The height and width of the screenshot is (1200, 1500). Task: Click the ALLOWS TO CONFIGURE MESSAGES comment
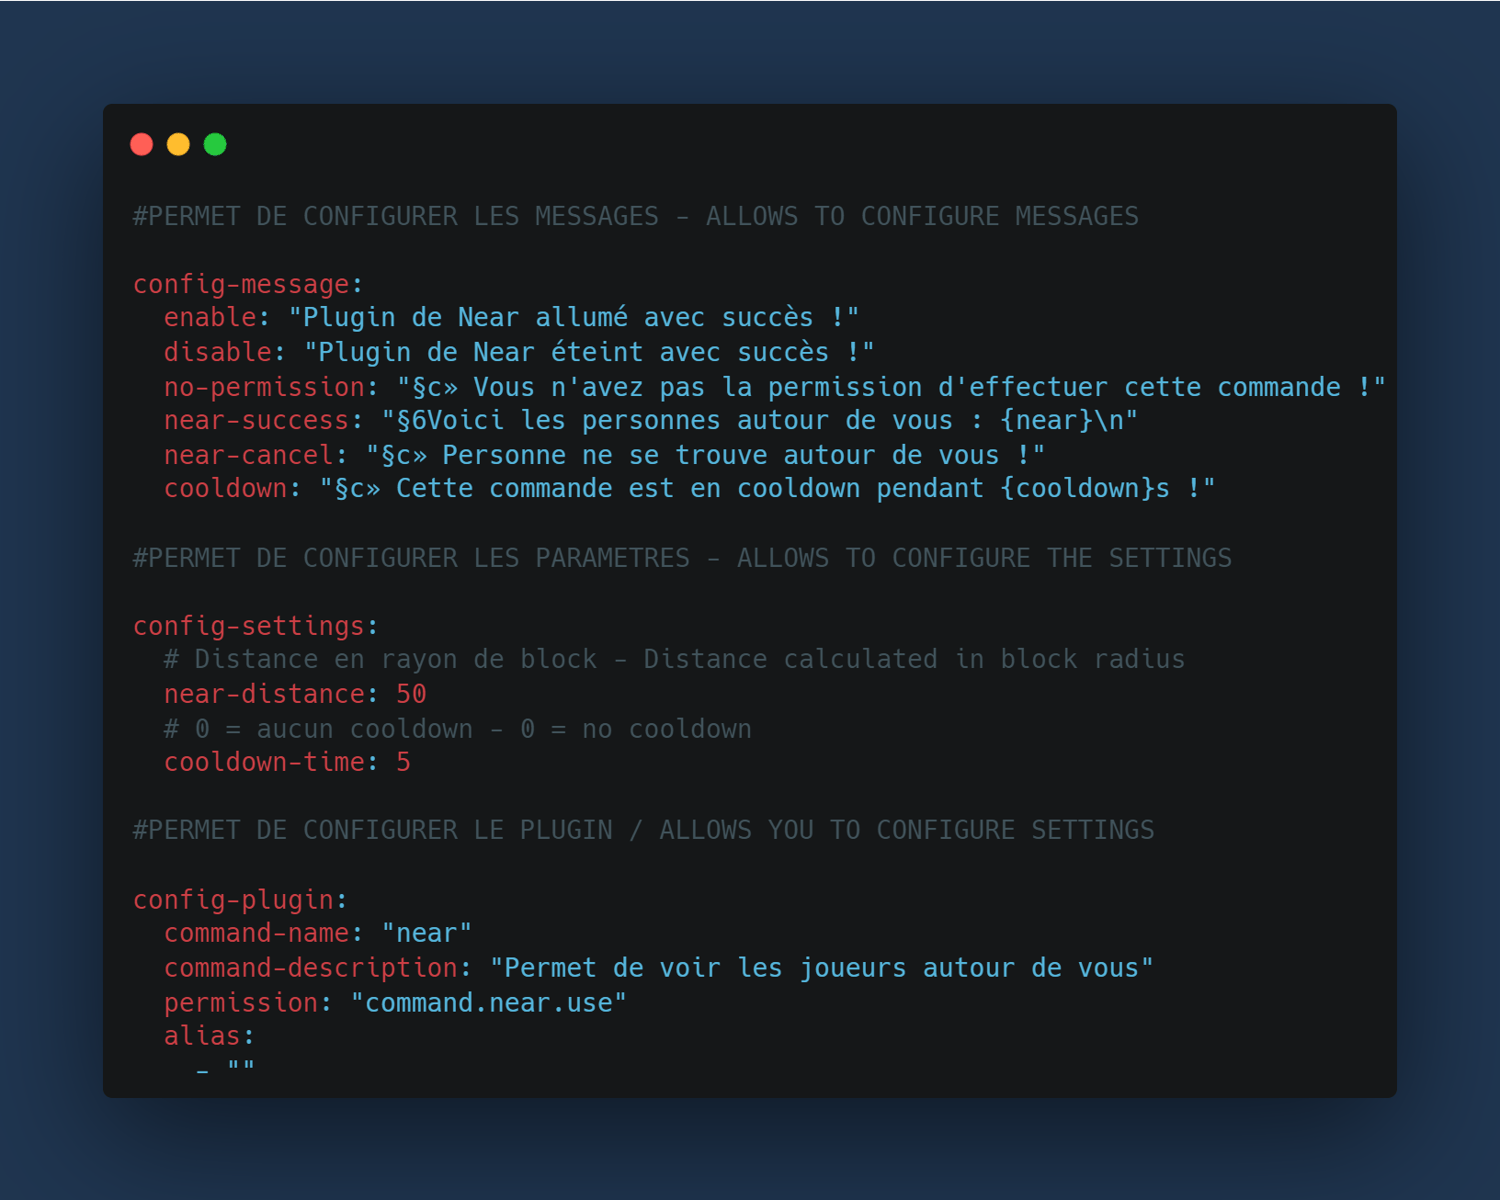pyautogui.click(x=922, y=216)
